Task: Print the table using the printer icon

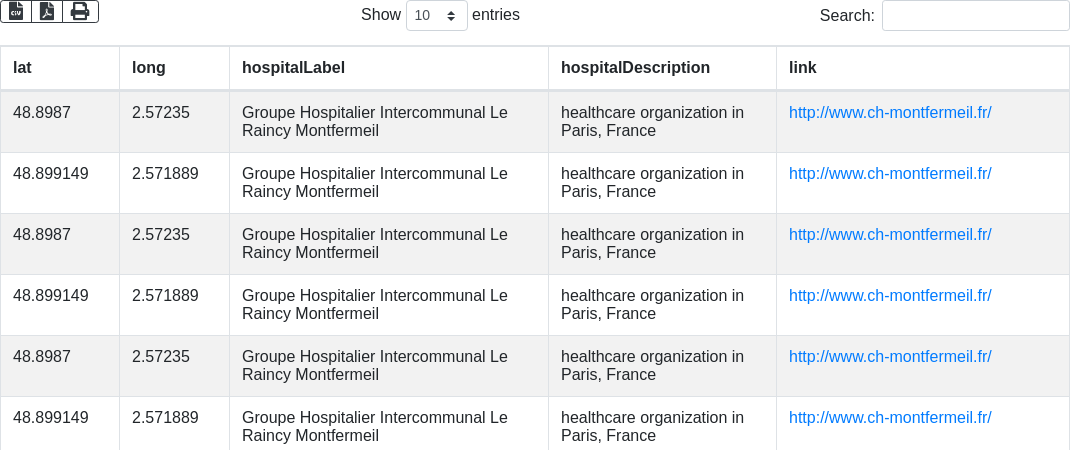Action: 80,11
